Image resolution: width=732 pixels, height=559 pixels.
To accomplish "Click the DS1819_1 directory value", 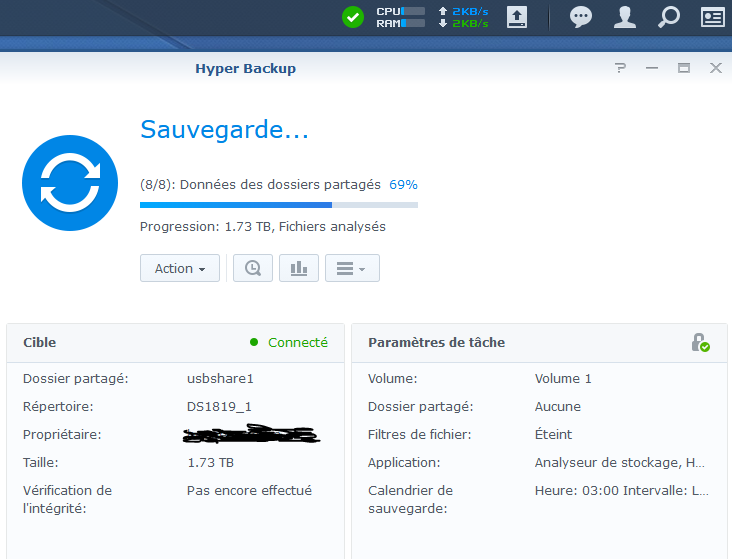I will 219,406.
